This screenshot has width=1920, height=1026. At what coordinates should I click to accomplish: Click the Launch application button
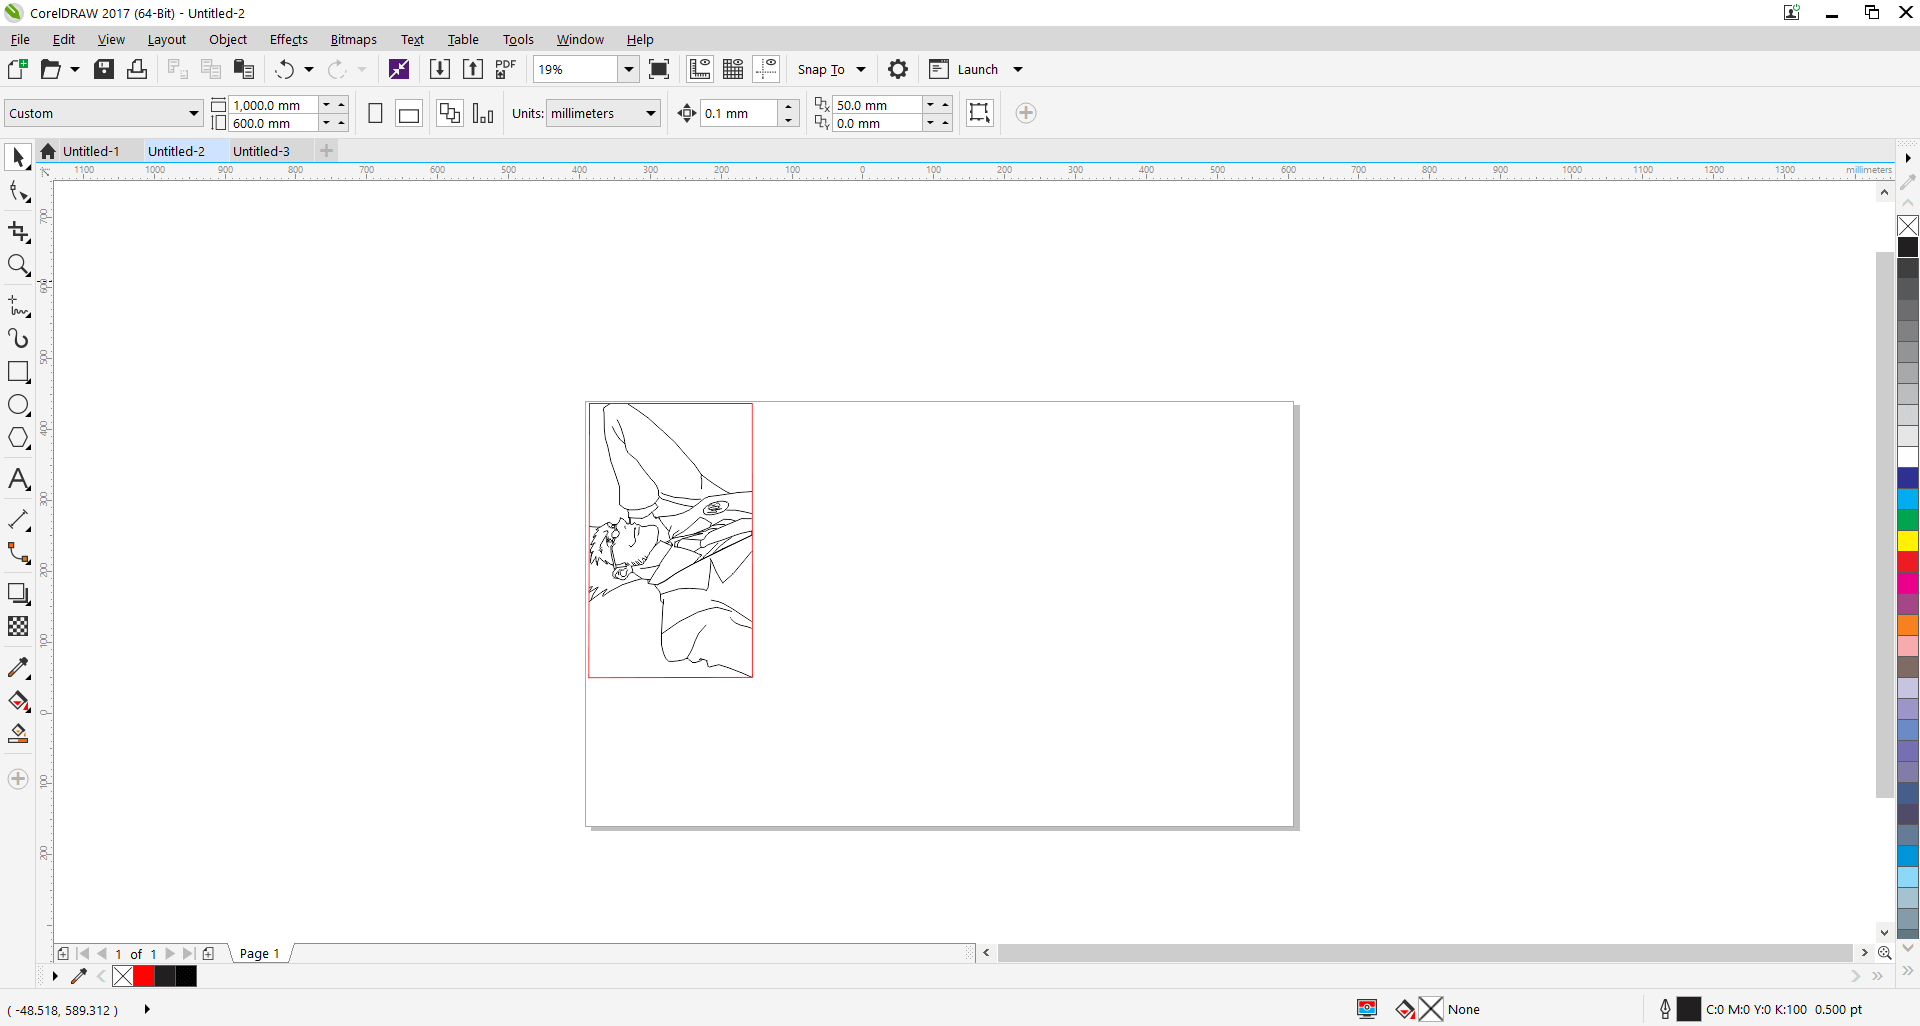965,69
